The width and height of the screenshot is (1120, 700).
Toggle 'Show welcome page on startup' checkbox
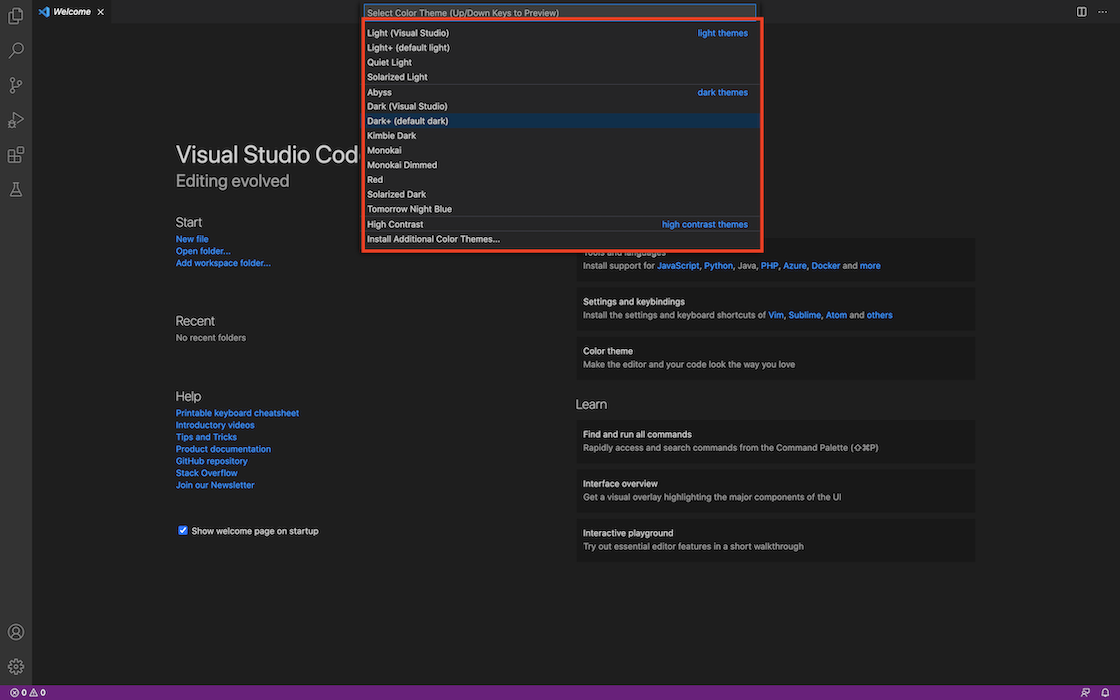[x=182, y=531]
